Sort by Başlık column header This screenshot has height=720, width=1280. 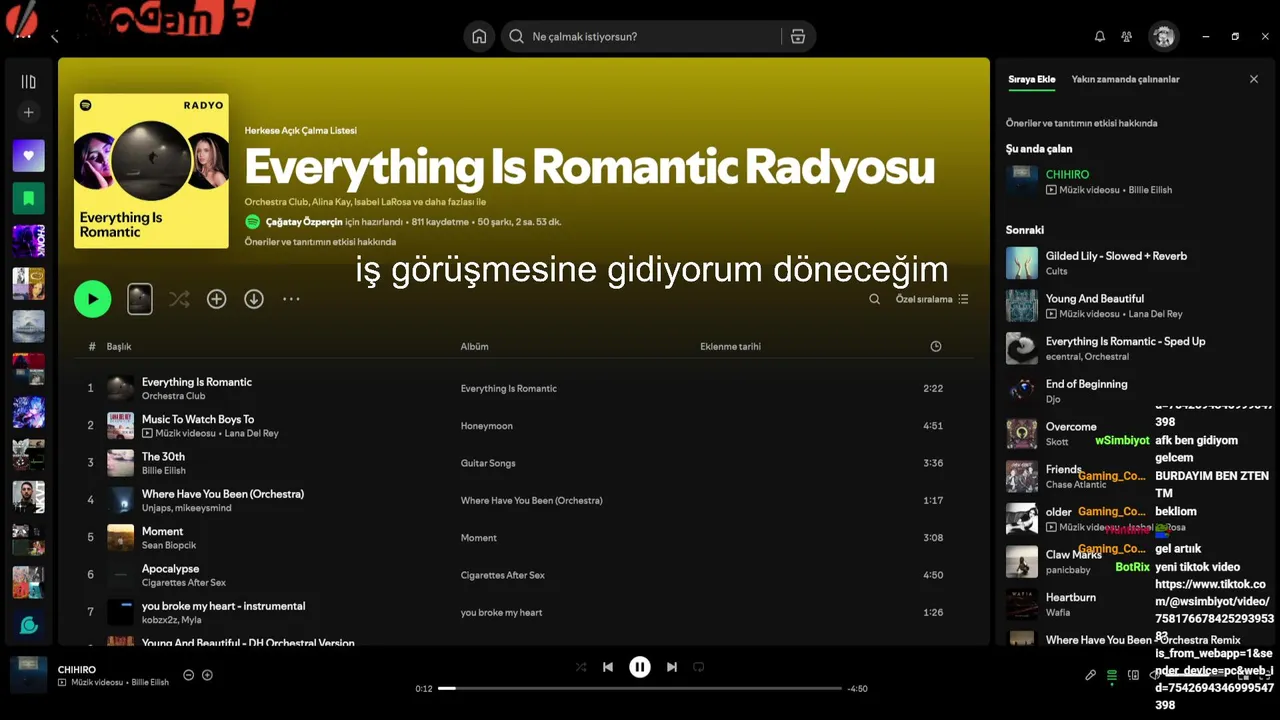[x=119, y=346]
